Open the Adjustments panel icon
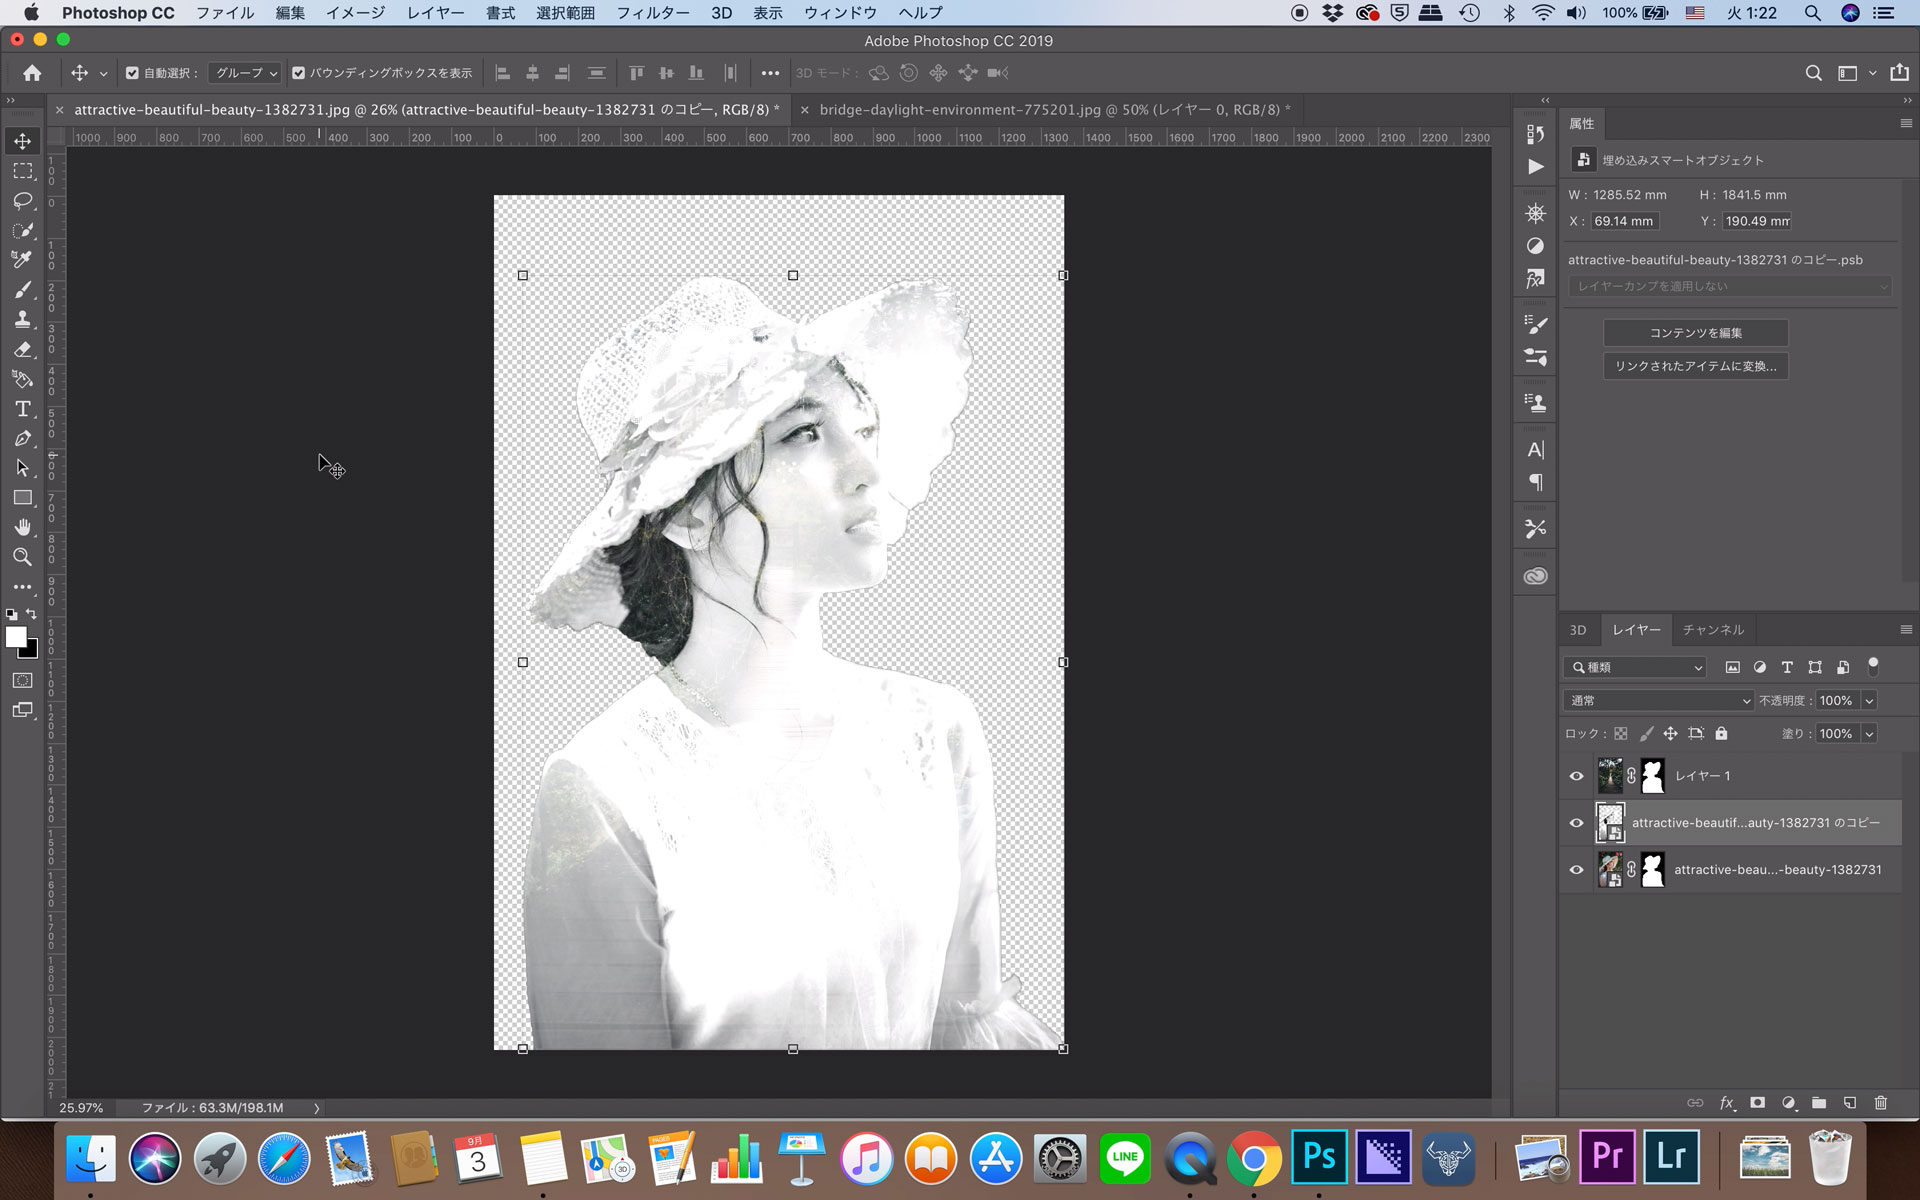This screenshot has width=1920, height=1200. [1535, 246]
